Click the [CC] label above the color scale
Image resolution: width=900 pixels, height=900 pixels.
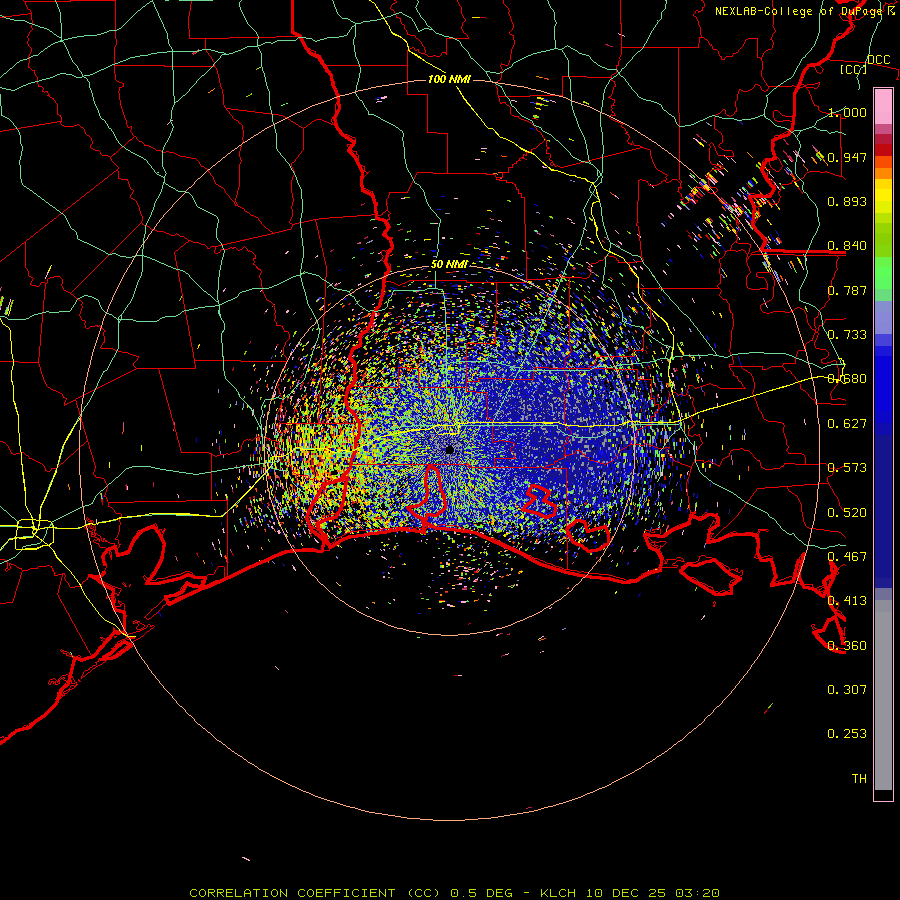(854, 69)
